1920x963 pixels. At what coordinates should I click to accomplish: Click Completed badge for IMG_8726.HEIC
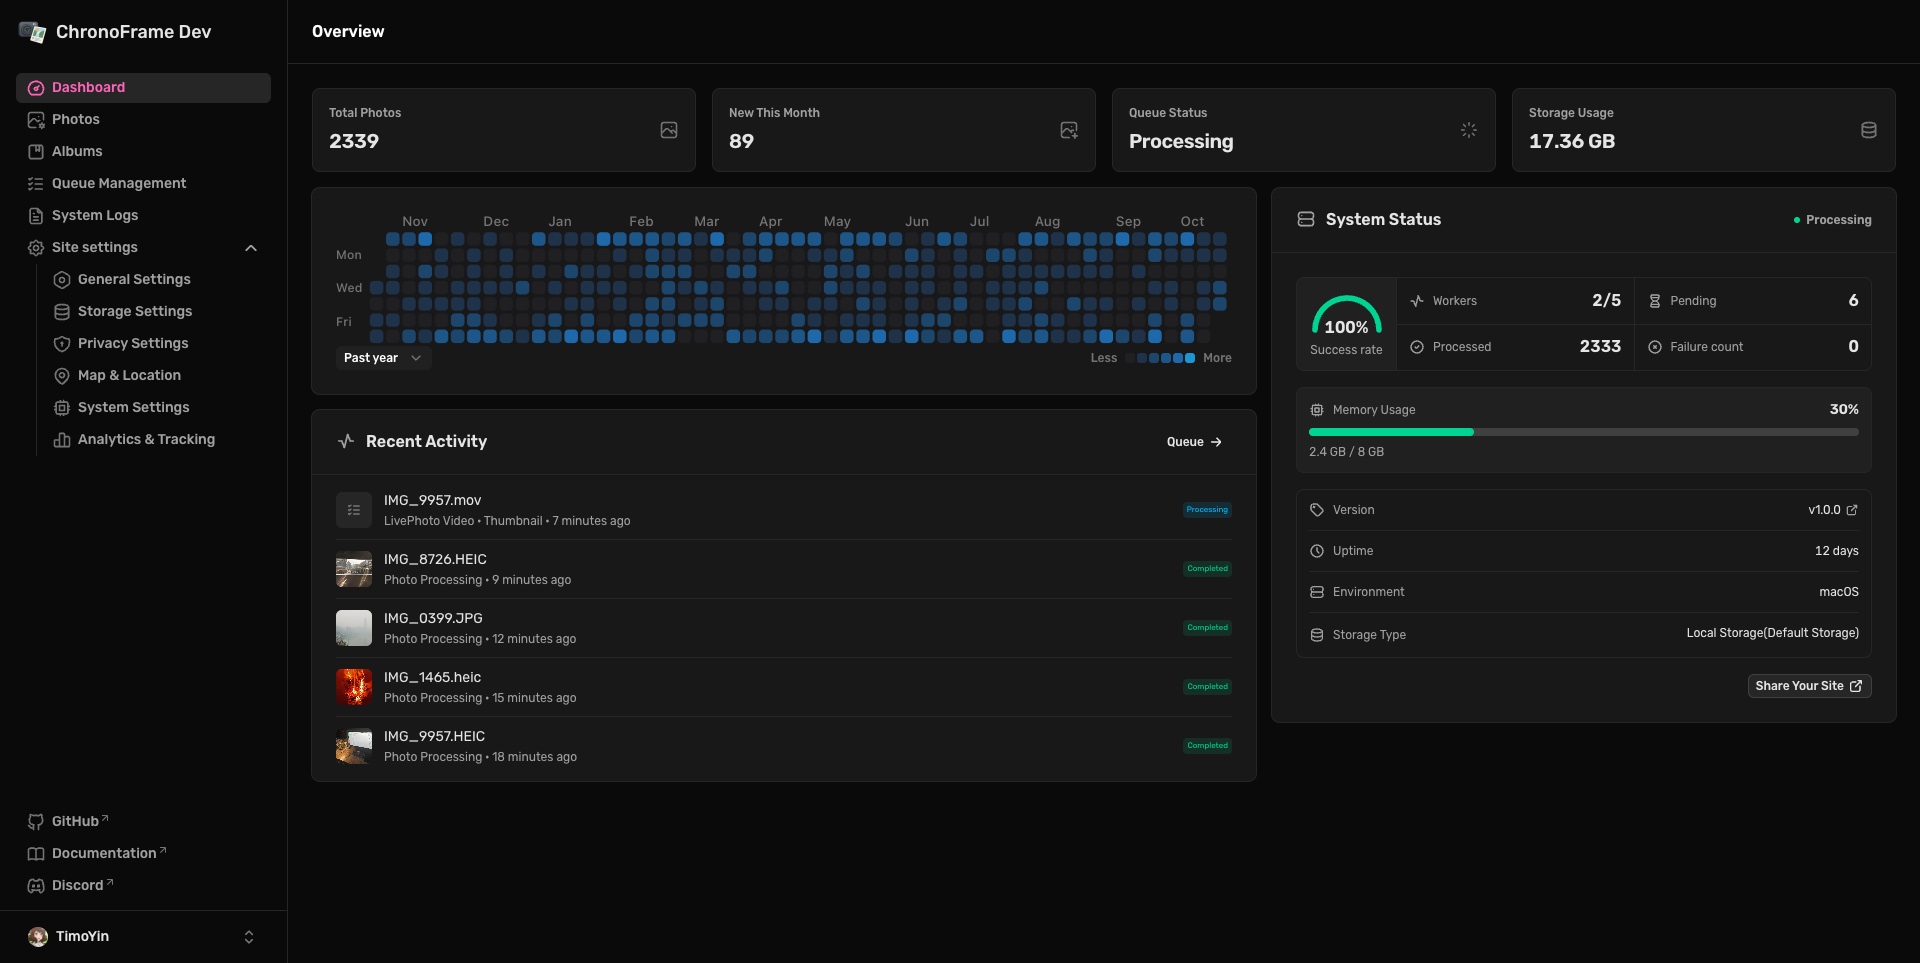click(x=1207, y=569)
